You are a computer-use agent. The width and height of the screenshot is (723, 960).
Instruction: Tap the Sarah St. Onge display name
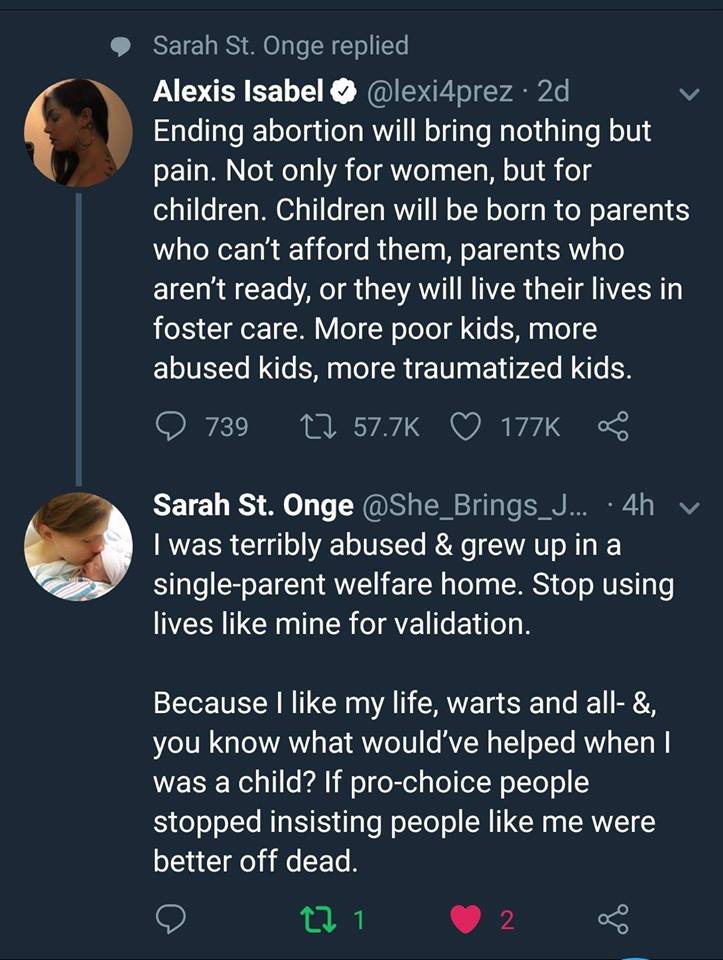252,506
